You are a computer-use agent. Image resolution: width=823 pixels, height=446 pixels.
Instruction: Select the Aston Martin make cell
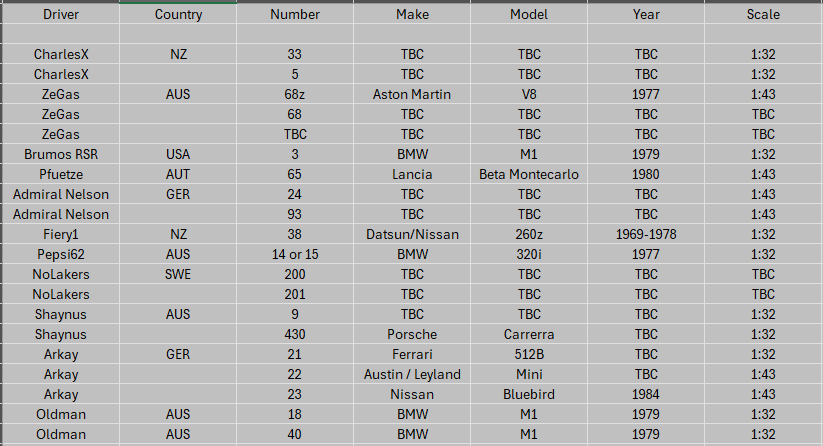click(x=412, y=94)
